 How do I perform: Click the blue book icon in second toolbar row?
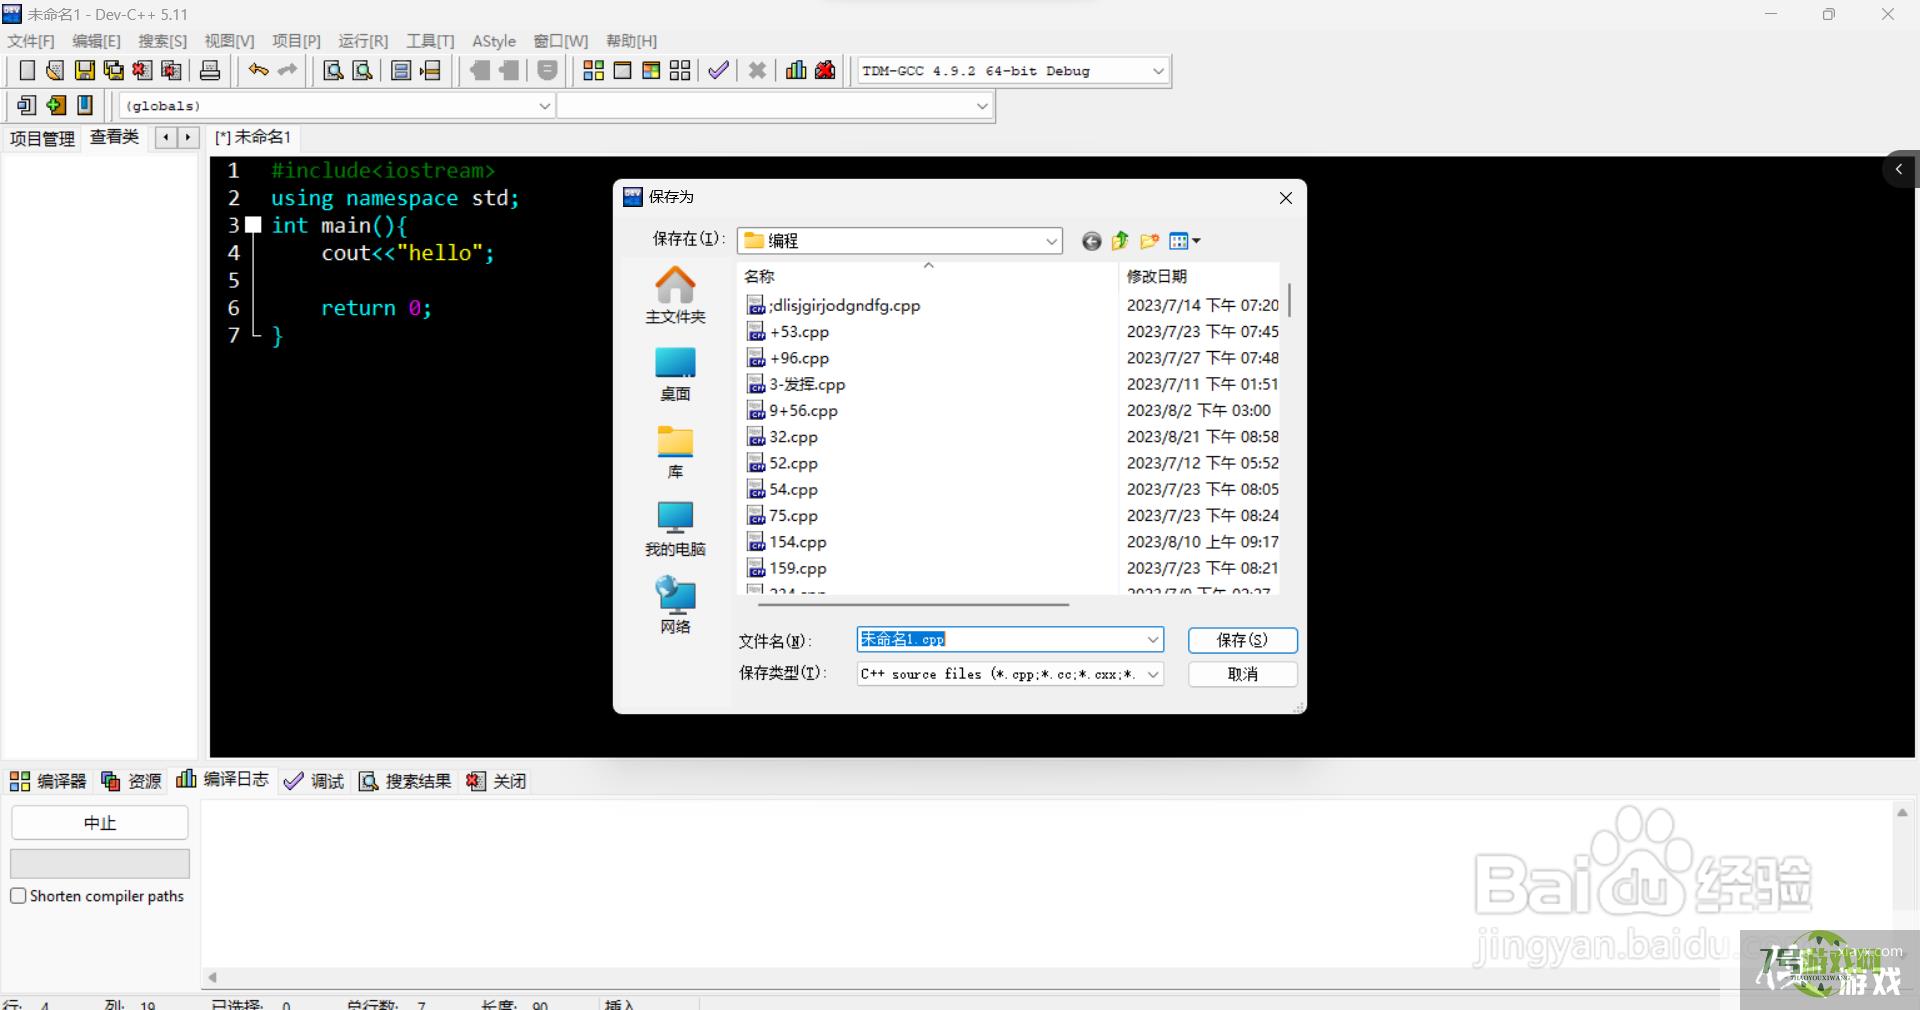(85, 105)
